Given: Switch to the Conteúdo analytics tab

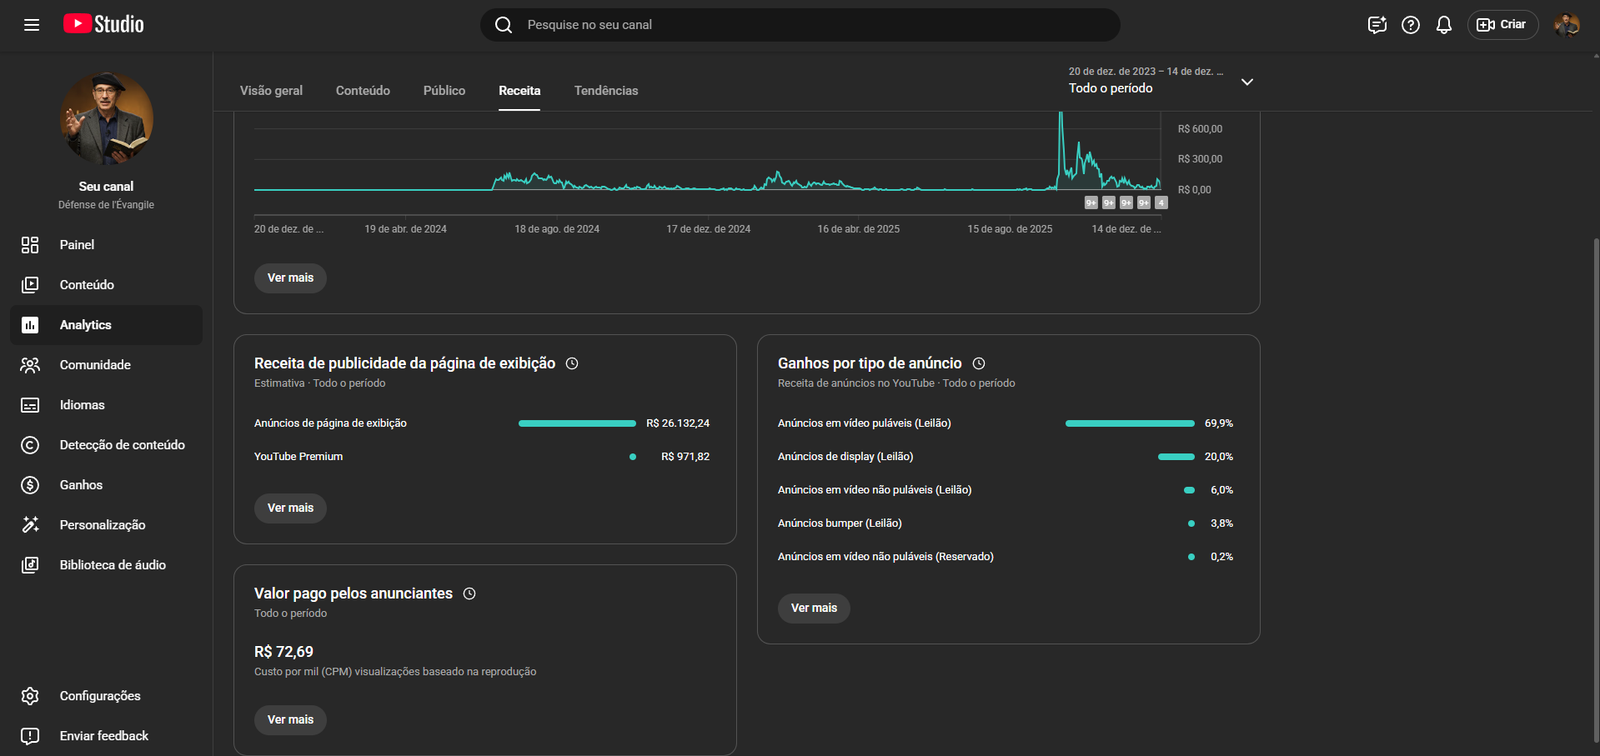Looking at the screenshot, I should pos(363,91).
